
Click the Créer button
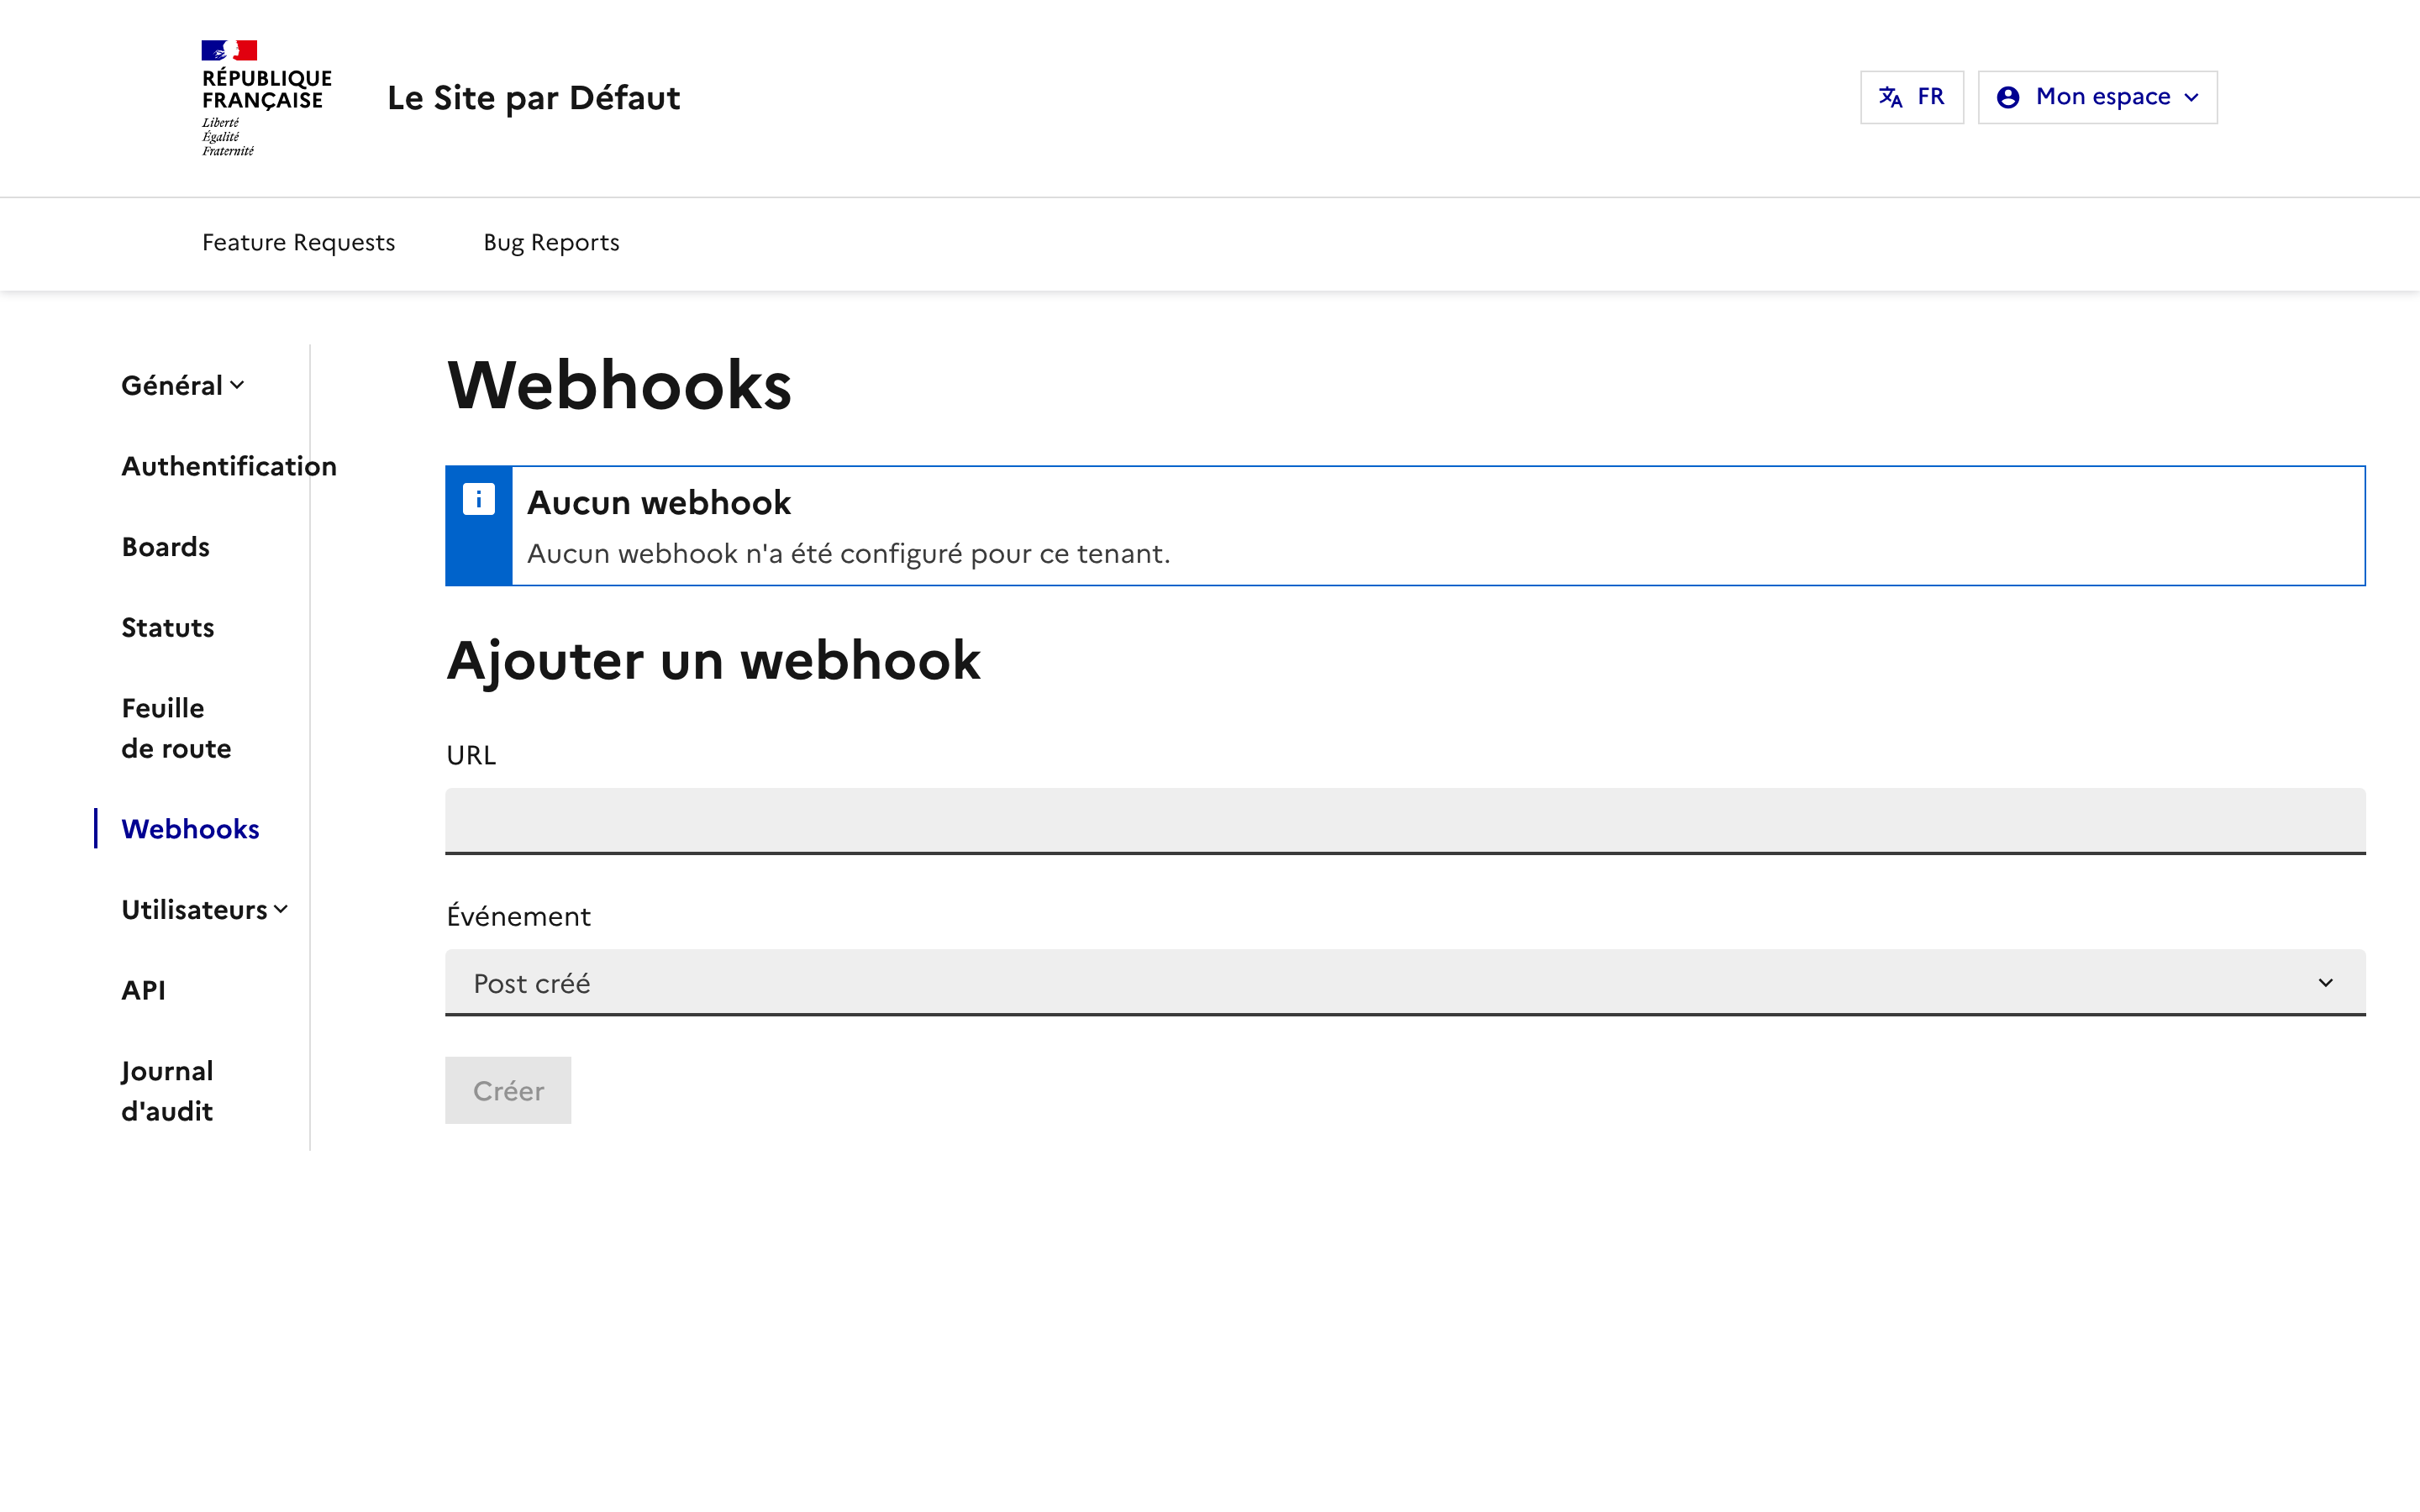pos(508,1090)
